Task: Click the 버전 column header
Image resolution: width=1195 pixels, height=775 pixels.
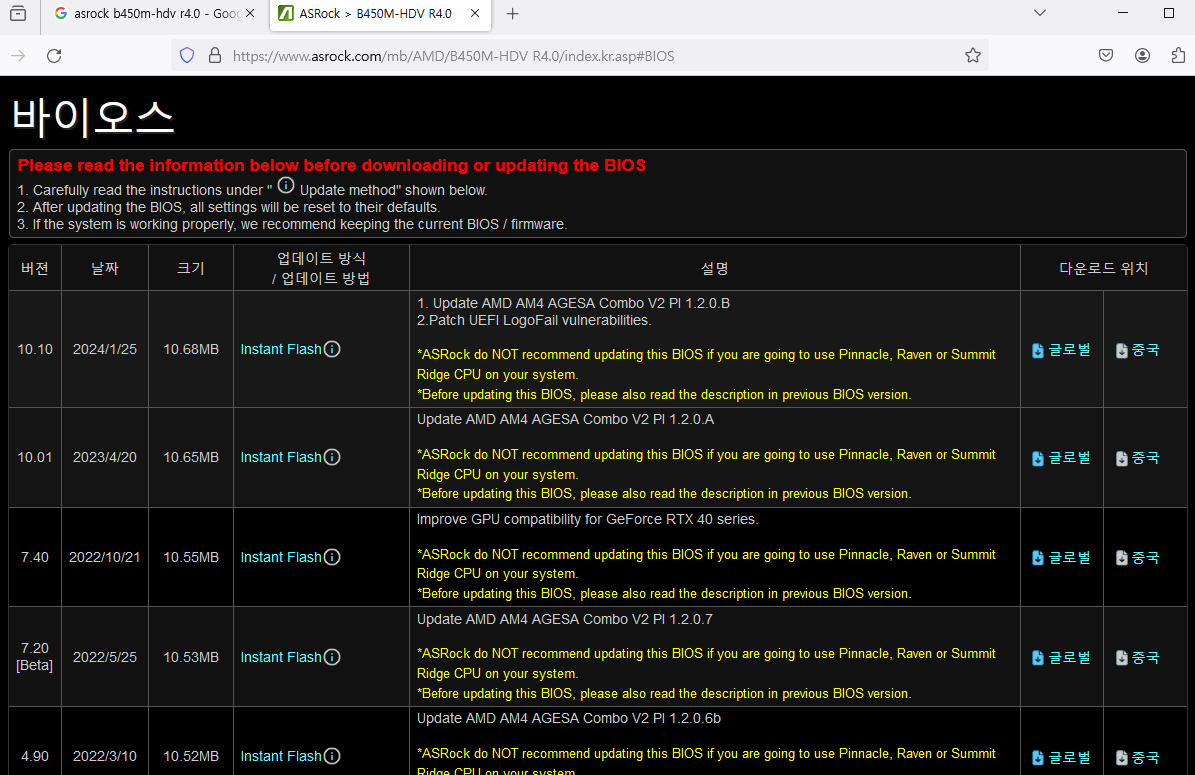Action: [35, 268]
